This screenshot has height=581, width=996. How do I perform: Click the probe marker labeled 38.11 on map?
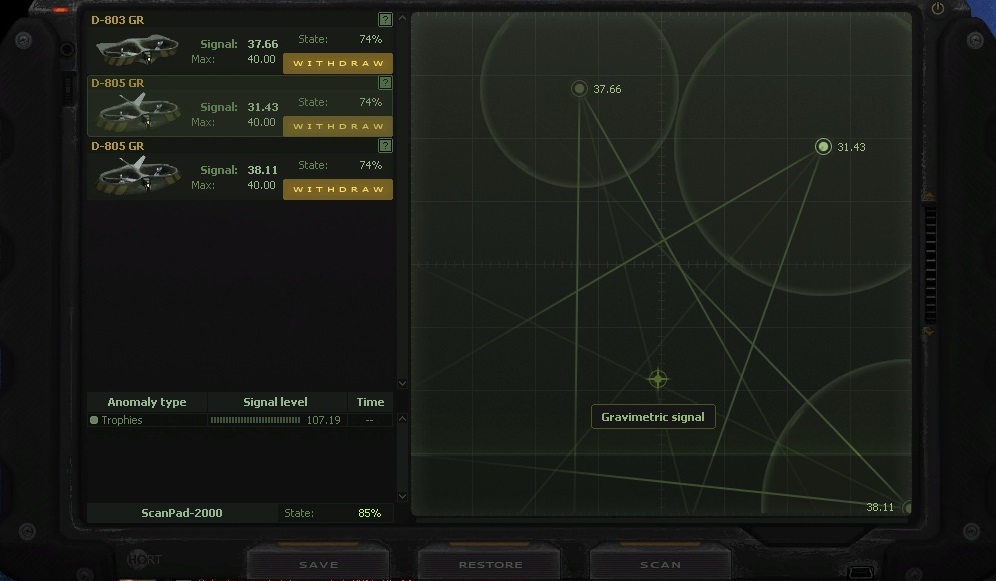pos(907,507)
